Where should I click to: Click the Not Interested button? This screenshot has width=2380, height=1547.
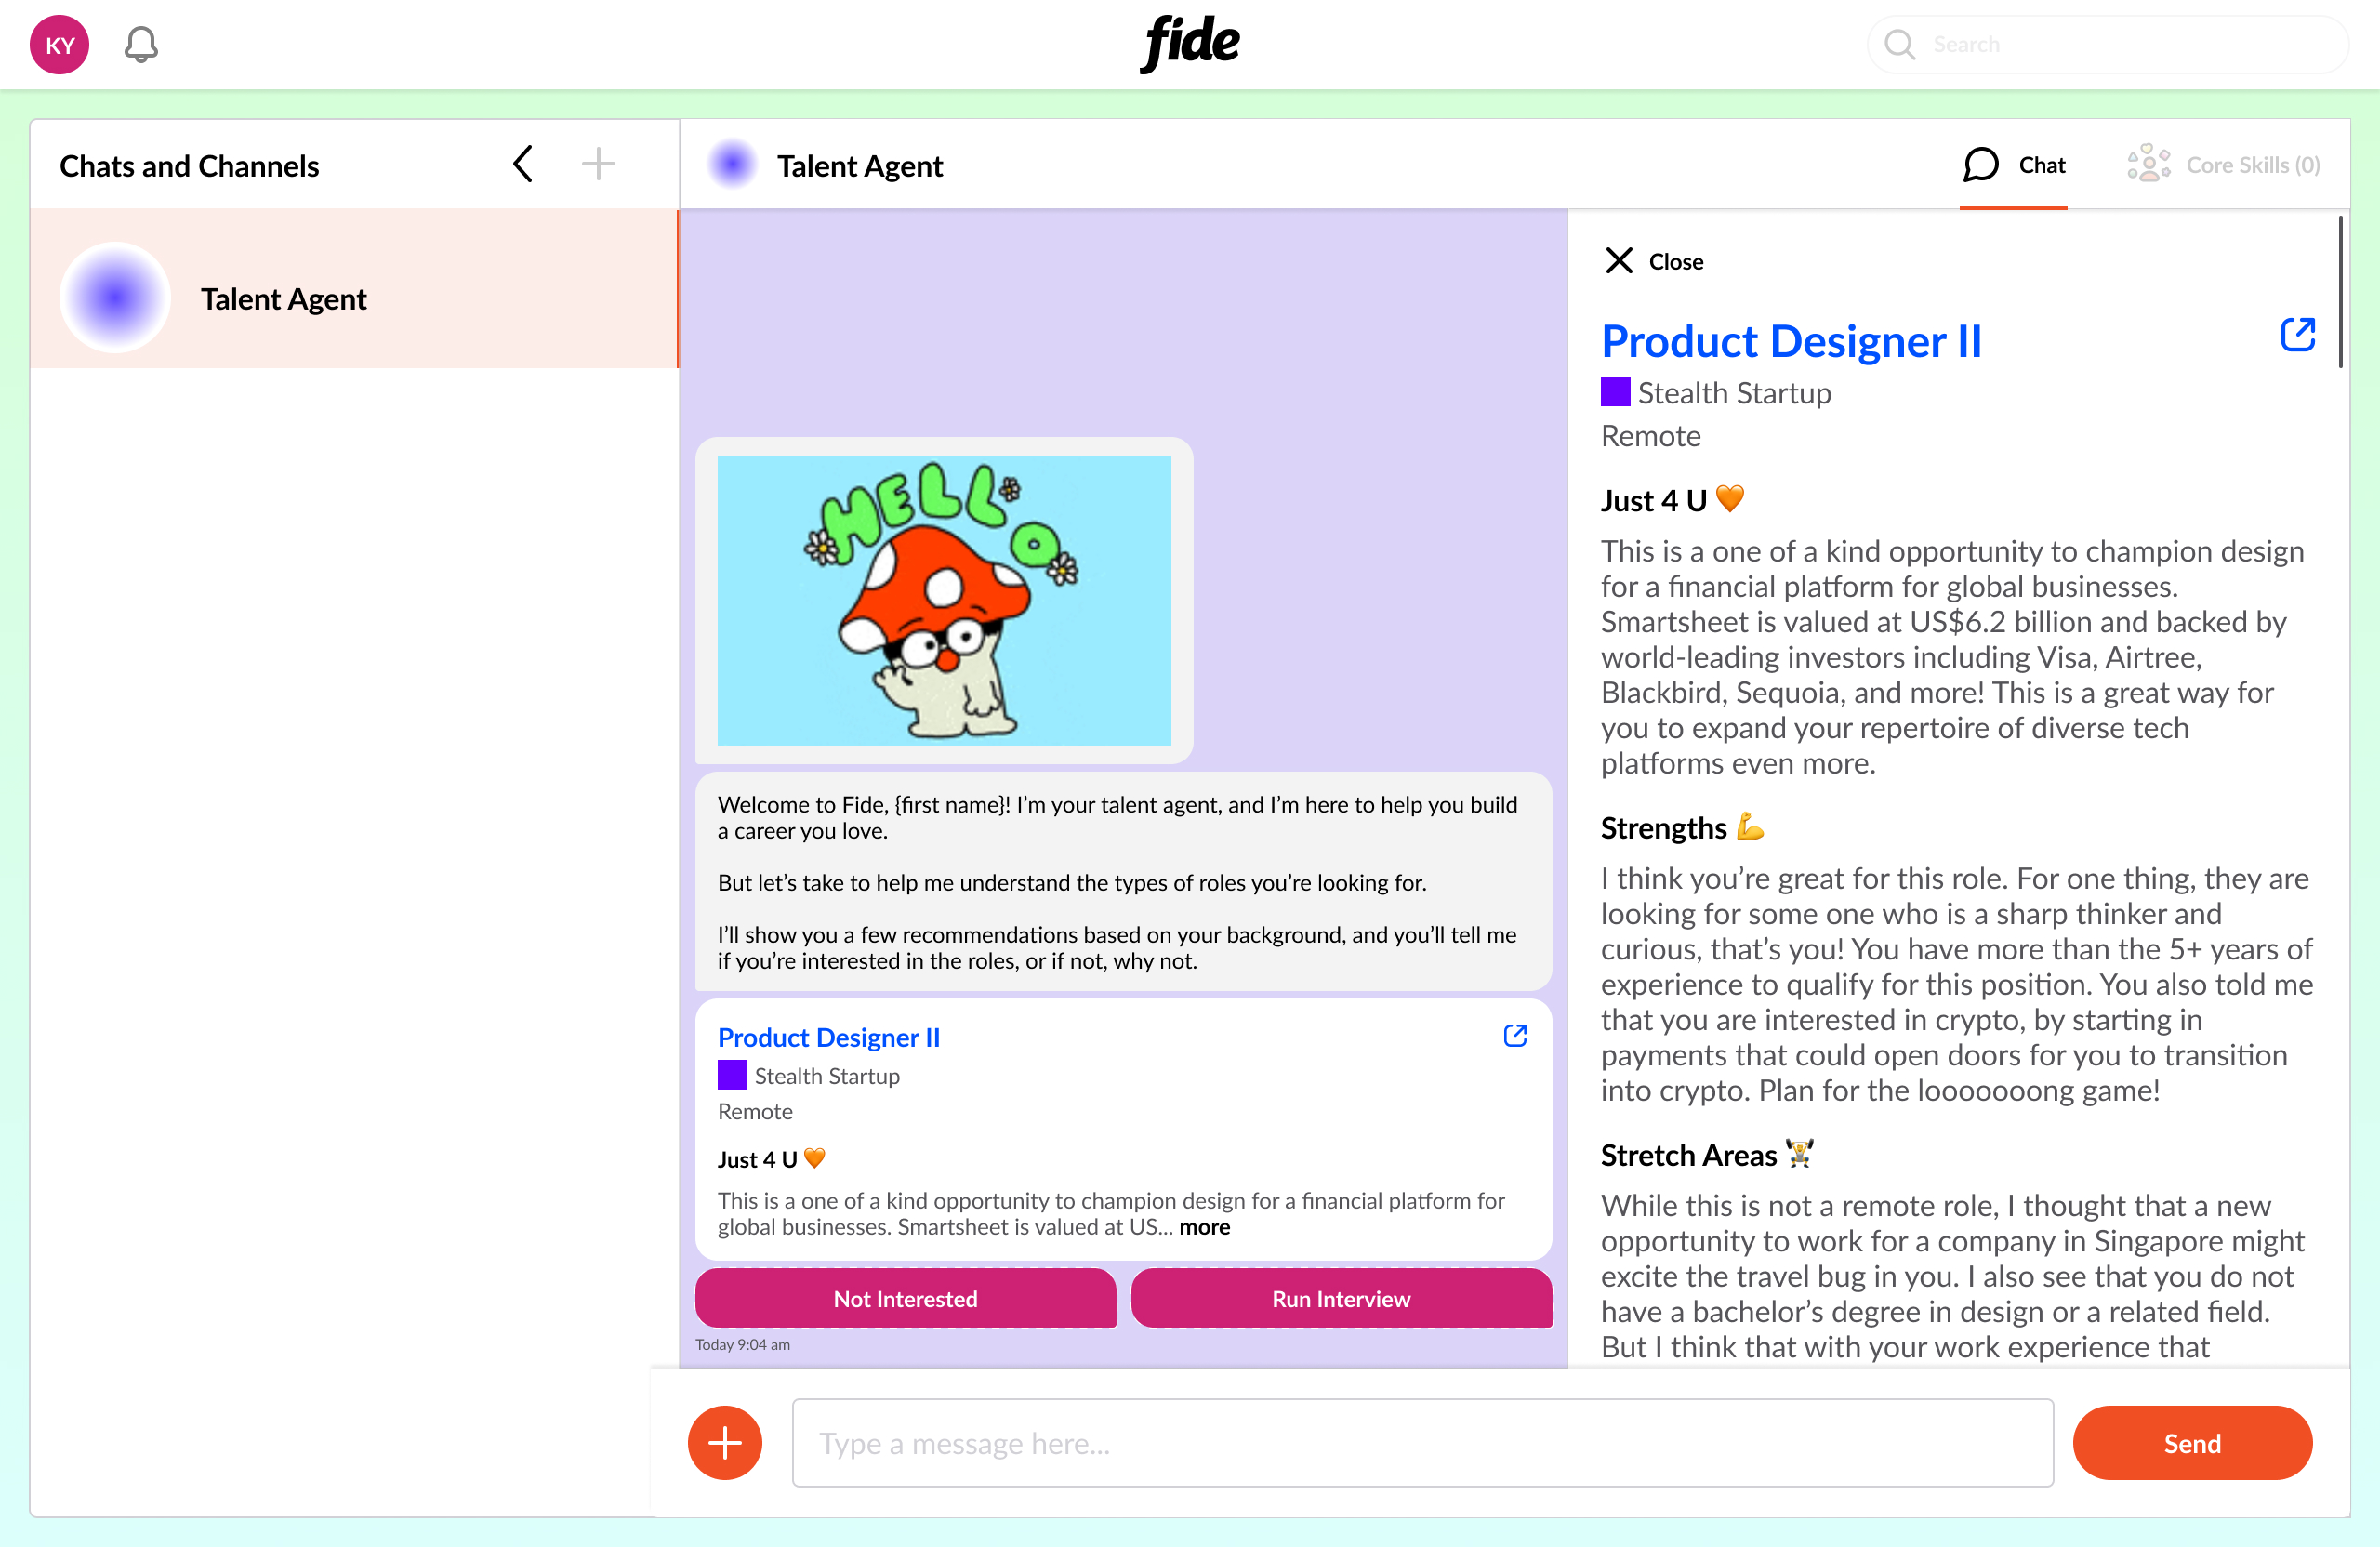905,1298
